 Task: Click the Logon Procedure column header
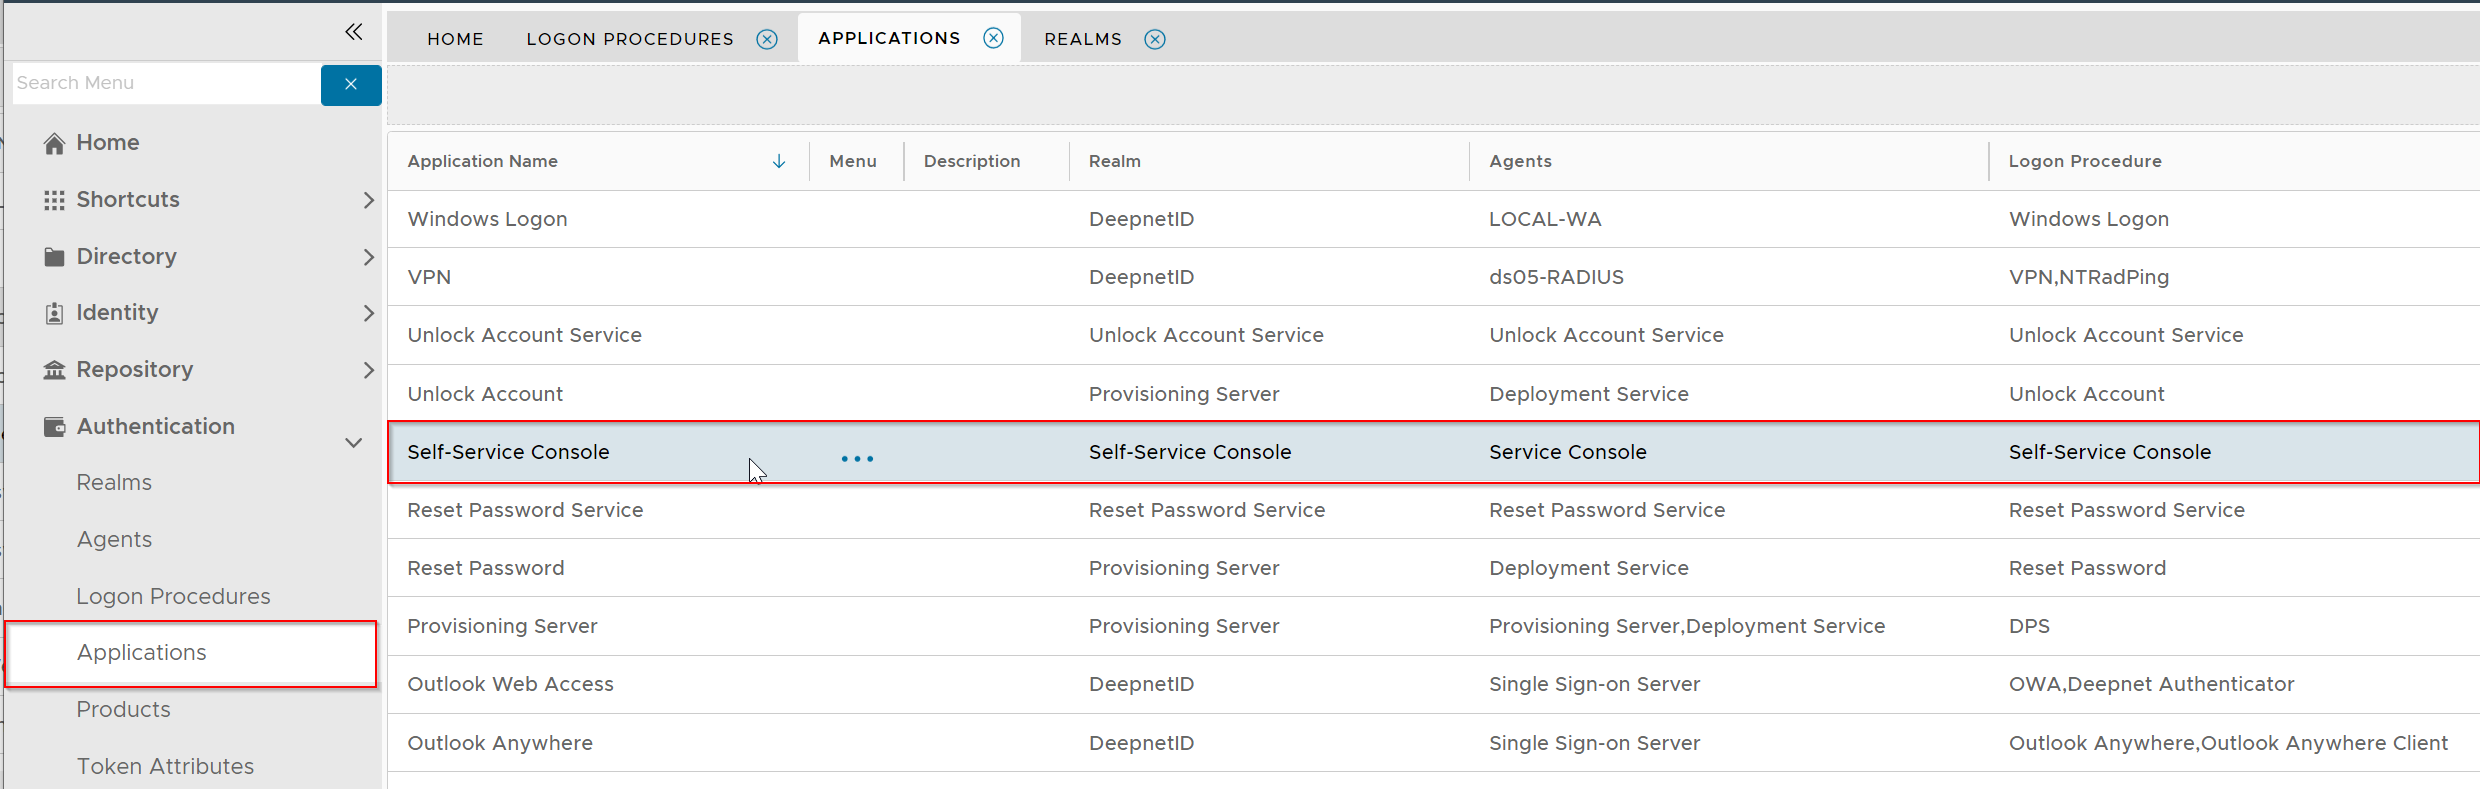tap(2084, 162)
